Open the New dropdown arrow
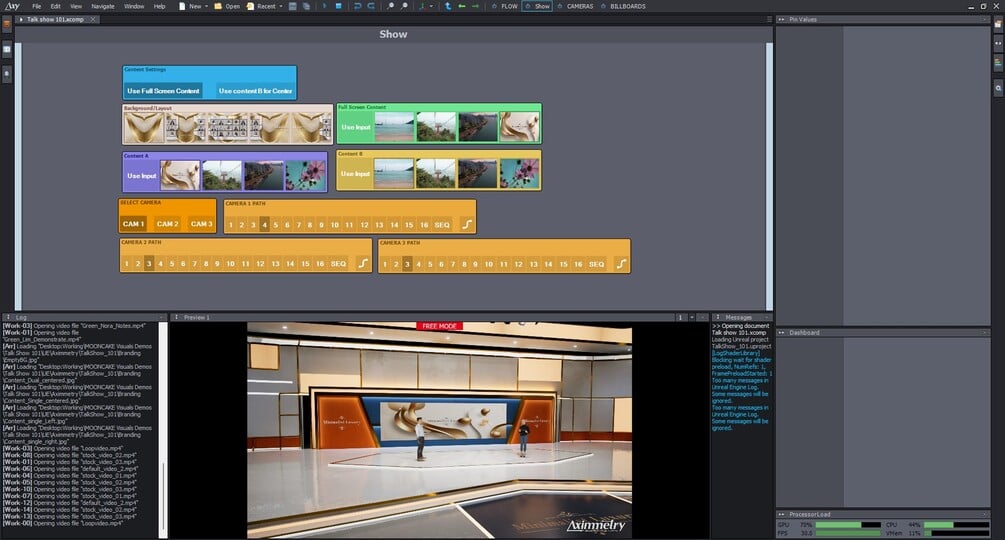1005x540 pixels. point(206,6)
